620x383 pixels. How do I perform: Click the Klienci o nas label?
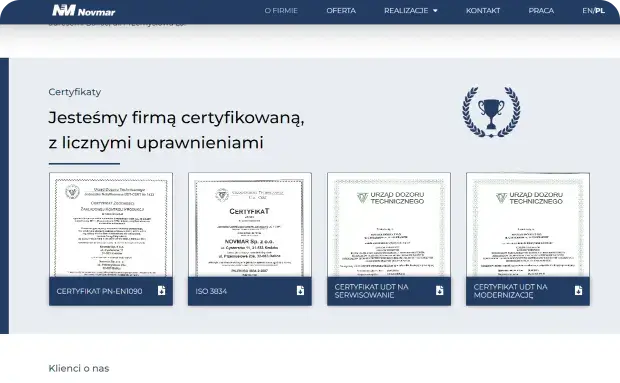79,368
